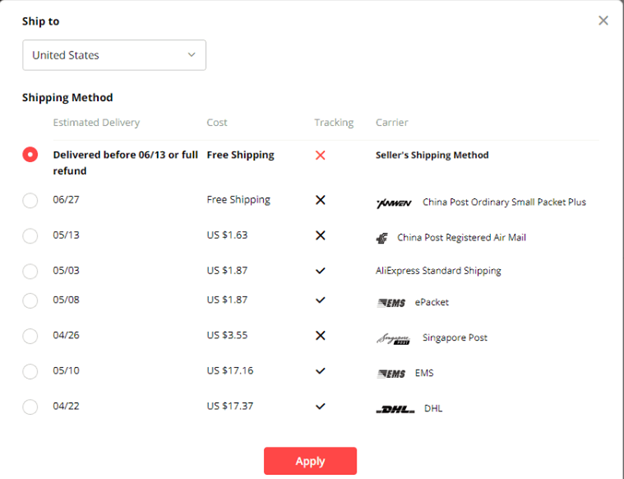The width and height of the screenshot is (624, 479).
Task: Click the DHL carrier logo
Action: (x=394, y=408)
